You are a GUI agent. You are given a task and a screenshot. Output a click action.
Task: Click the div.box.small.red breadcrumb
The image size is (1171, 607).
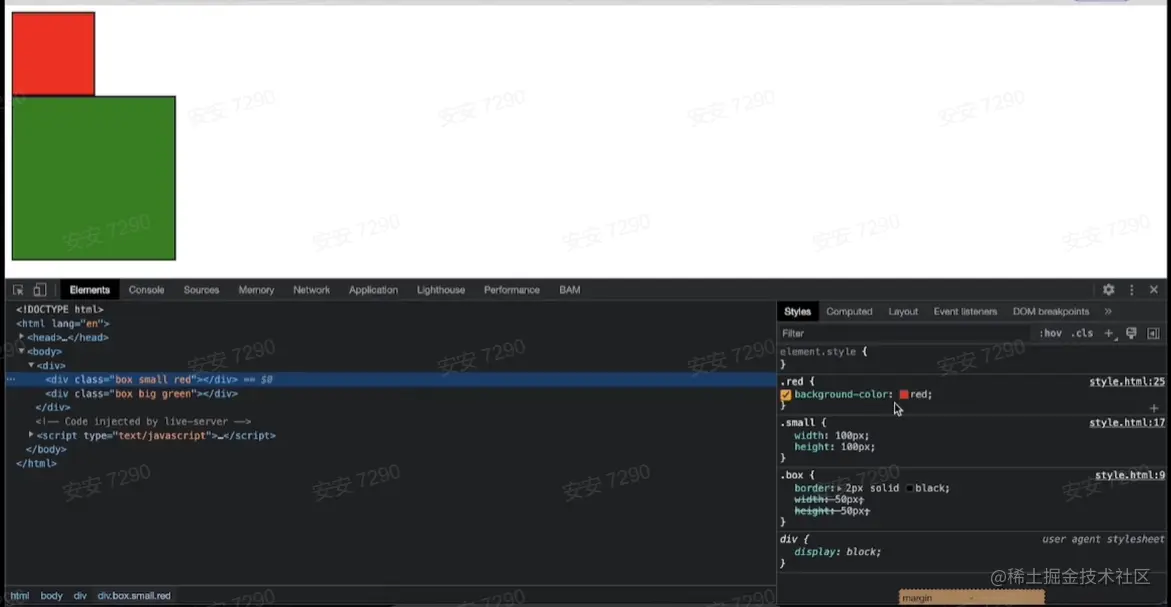(134, 596)
